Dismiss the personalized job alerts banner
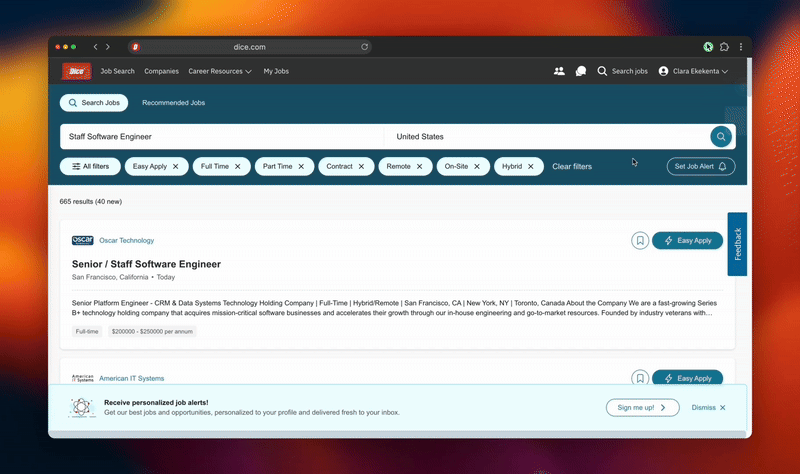Screen dimensions: 800x474 pyautogui.click(x=708, y=407)
